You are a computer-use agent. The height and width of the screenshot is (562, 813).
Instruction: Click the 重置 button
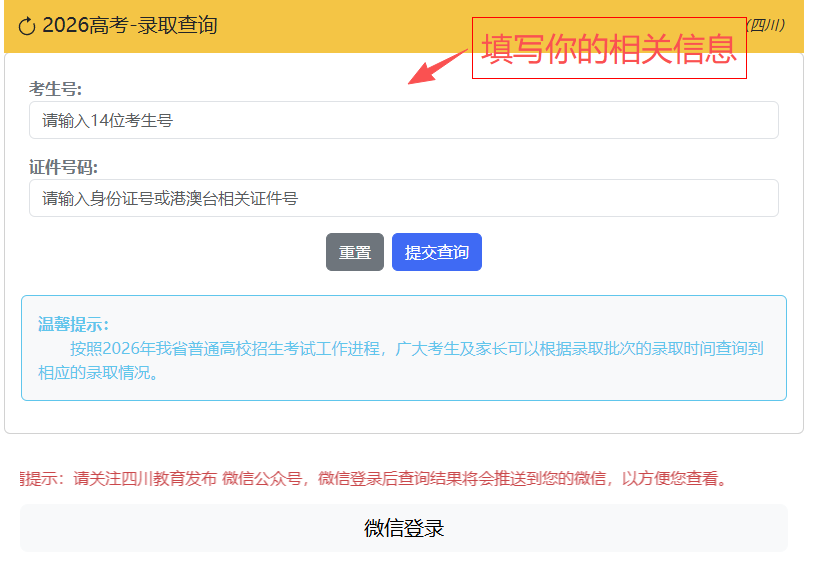[355, 252]
